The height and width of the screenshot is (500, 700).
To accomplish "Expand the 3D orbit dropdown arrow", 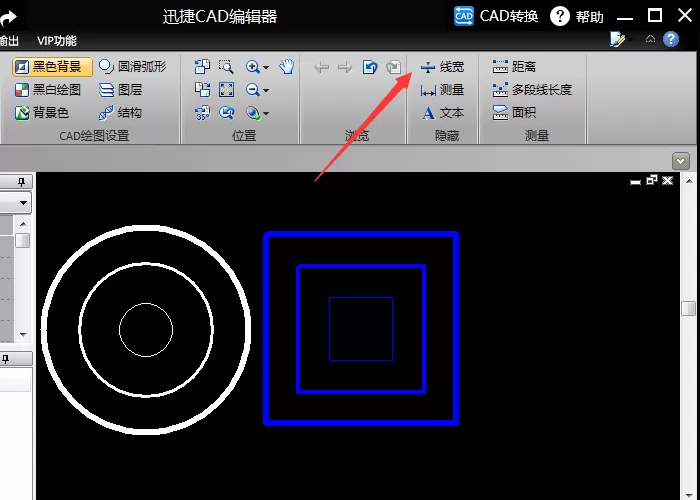I will coord(266,114).
